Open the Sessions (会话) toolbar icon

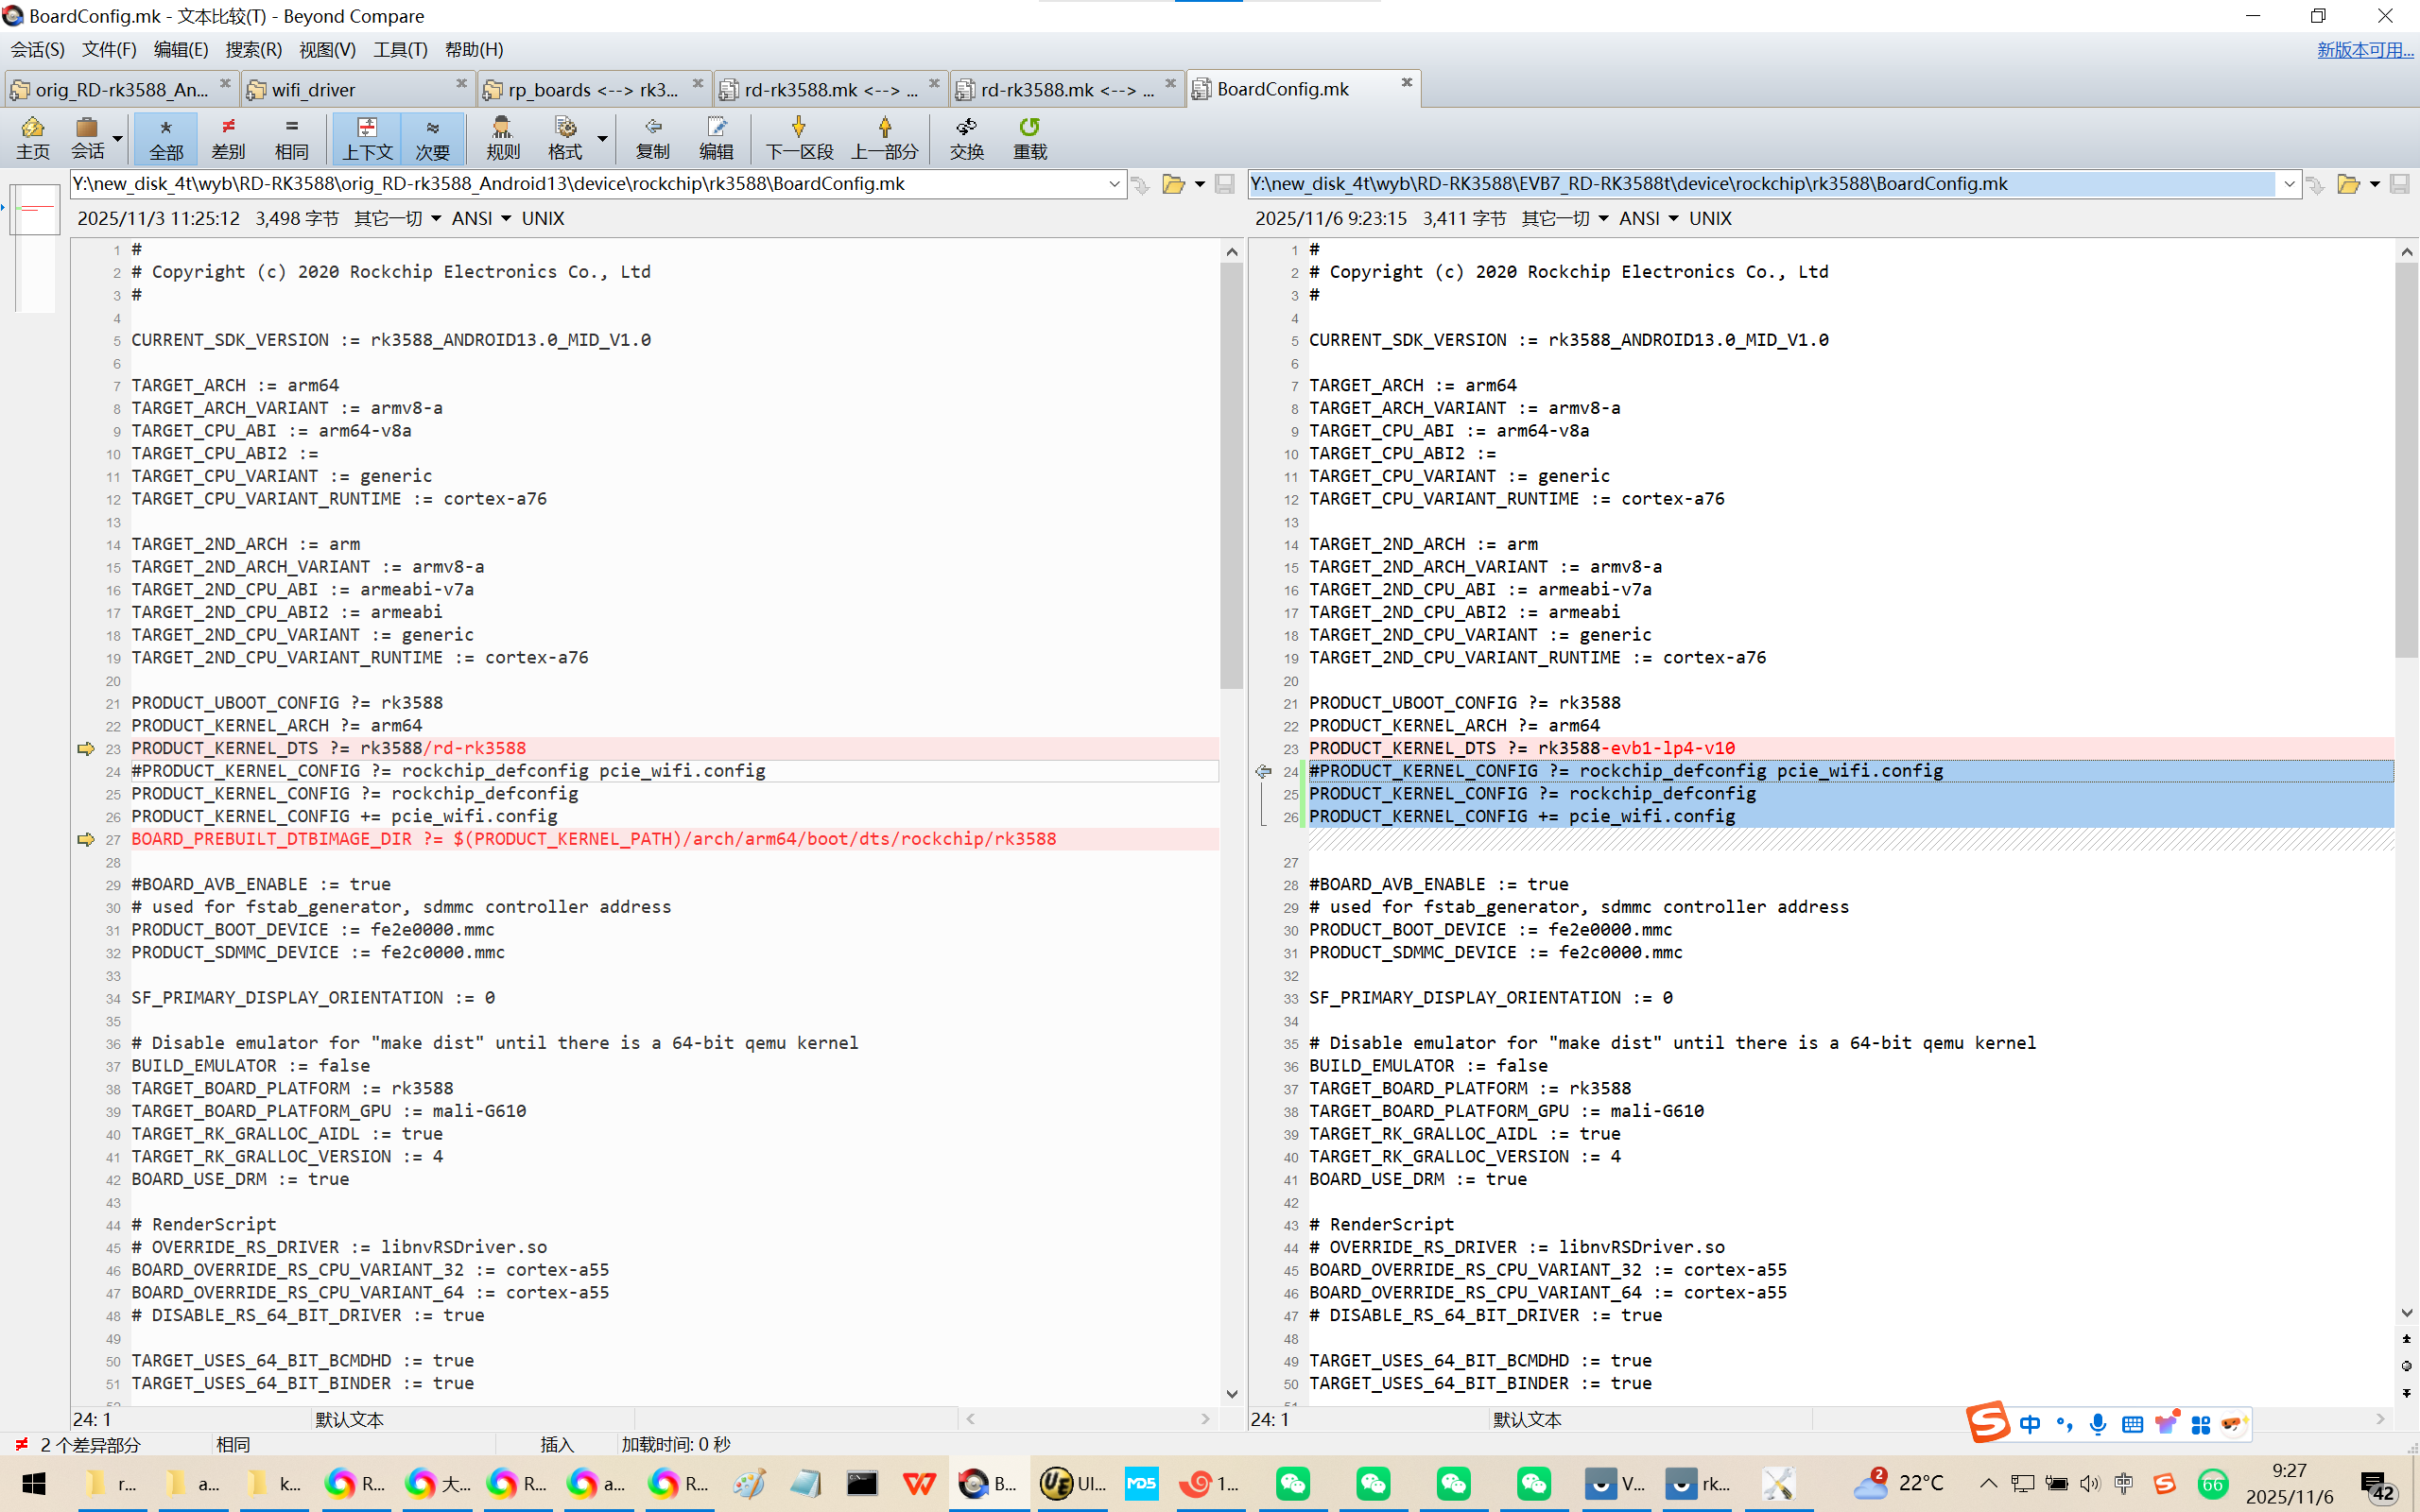(x=87, y=137)
